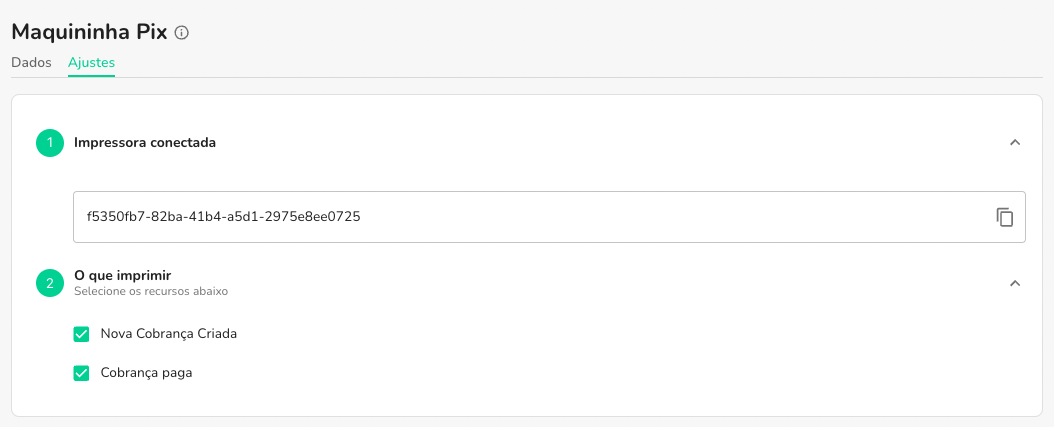Click the f5350fb7-82ba printer ID text
Viewport: 1054px width, 427px height.
point(223,216)
